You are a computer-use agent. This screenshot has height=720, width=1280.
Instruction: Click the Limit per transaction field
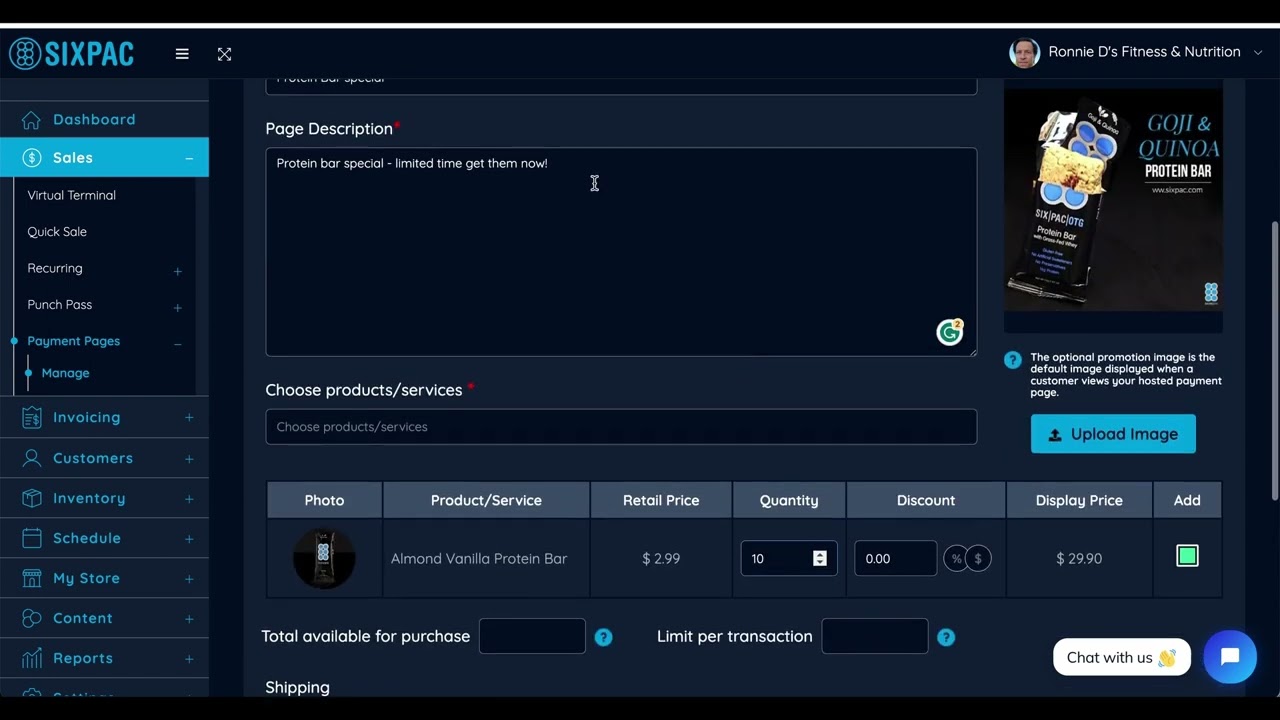(875, 636)
